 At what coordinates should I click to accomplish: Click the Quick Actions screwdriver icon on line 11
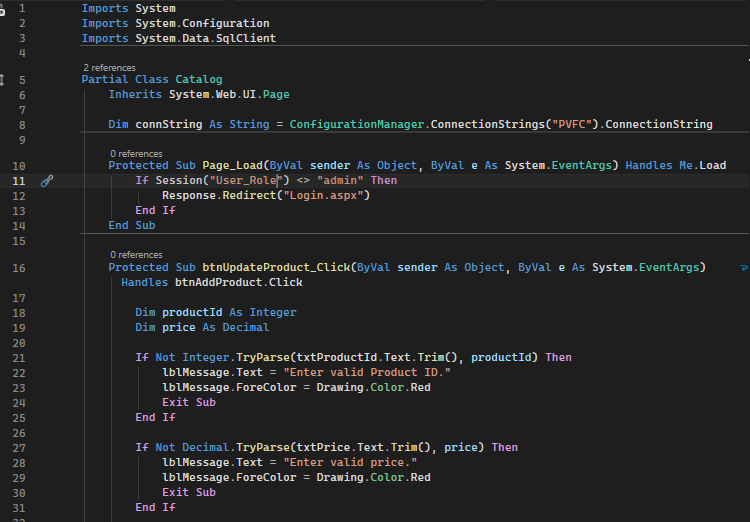tap(47, 181)
